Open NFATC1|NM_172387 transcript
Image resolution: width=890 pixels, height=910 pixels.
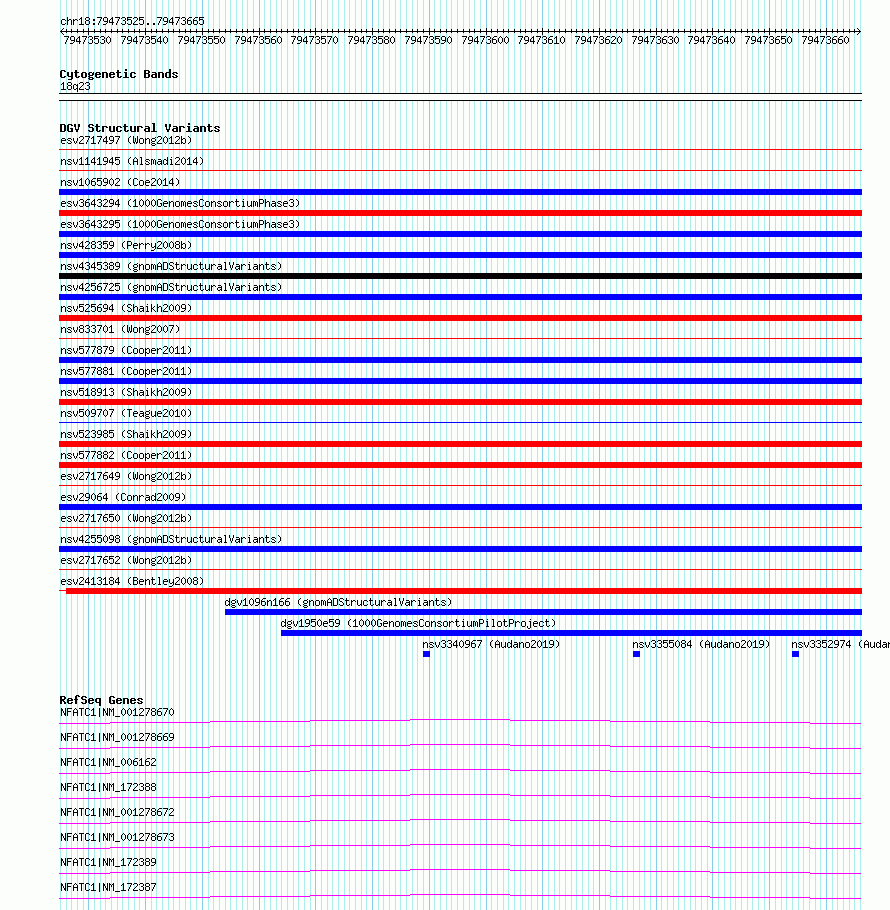pyautogui.click(x=108, y=887)
